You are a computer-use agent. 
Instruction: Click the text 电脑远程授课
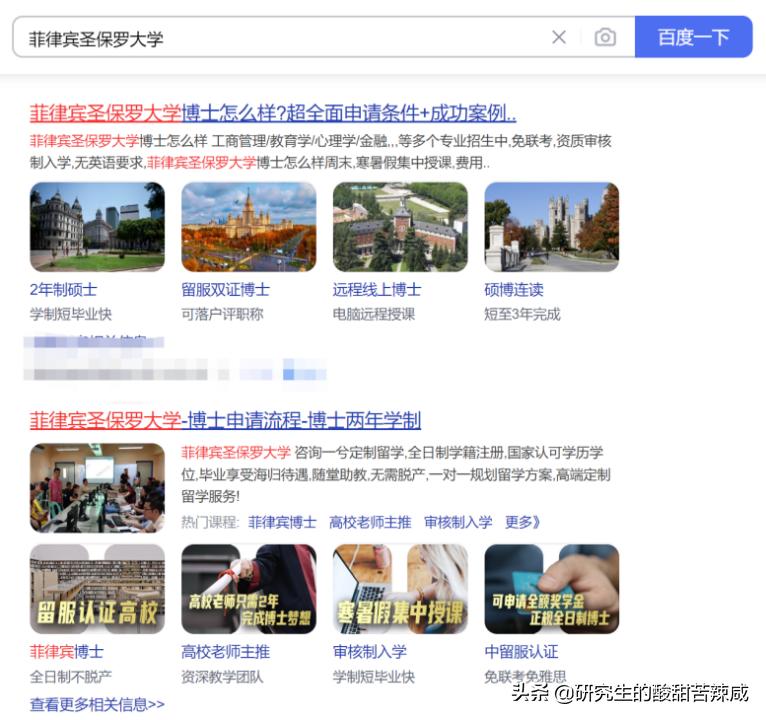tap(374, 314)
